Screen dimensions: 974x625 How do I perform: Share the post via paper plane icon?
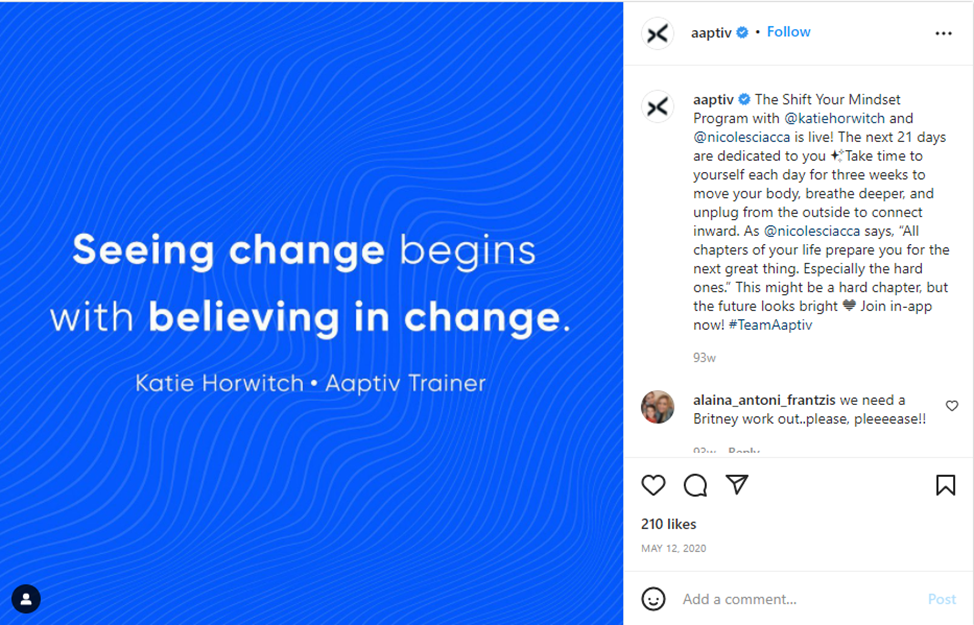click(737, 485)
